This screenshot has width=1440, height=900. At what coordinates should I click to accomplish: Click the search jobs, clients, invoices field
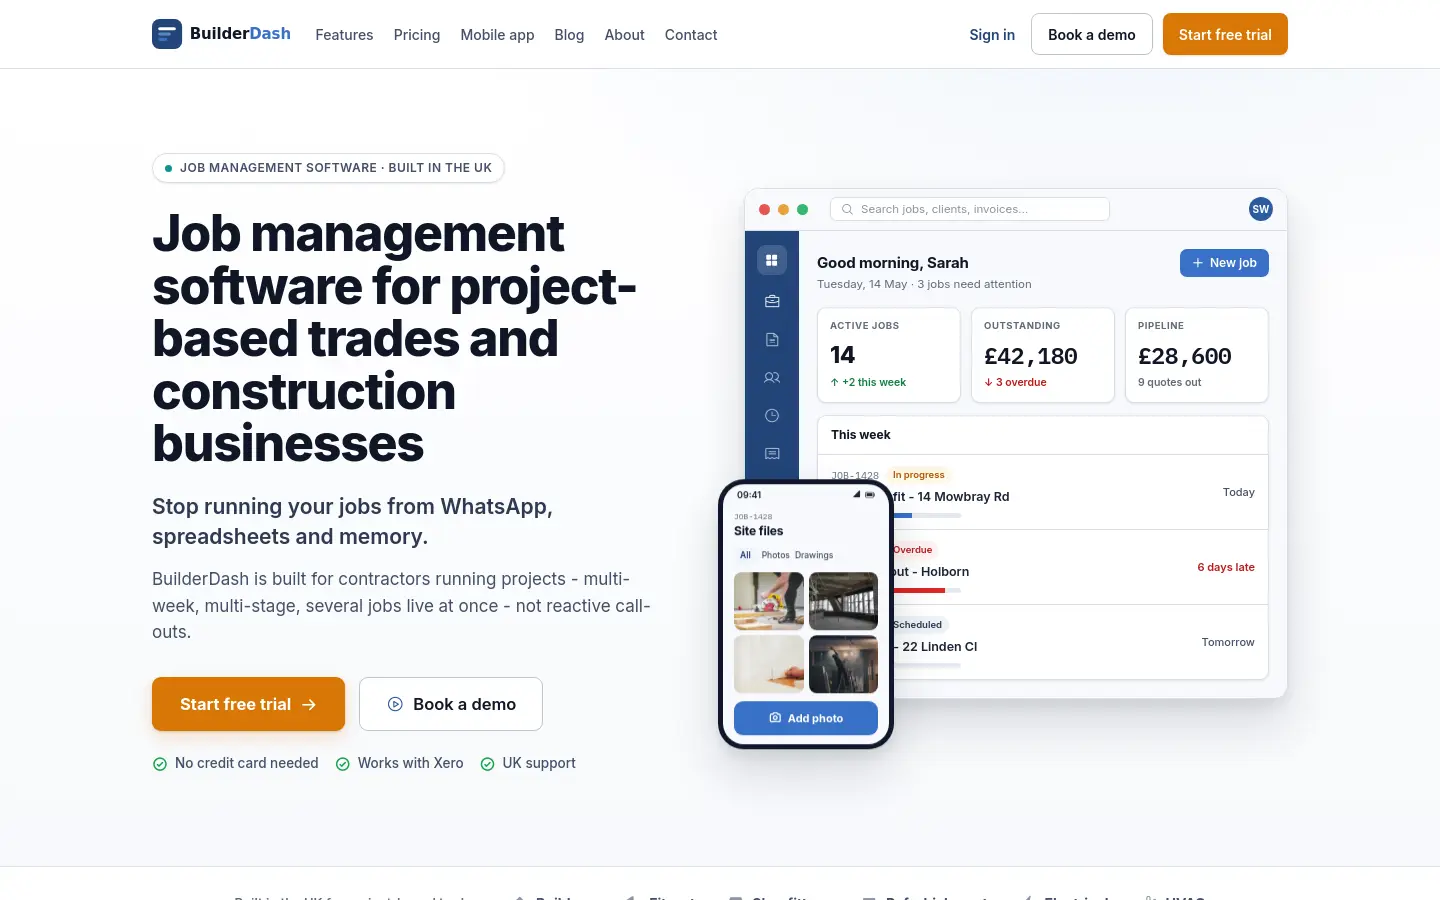(970, 209)
